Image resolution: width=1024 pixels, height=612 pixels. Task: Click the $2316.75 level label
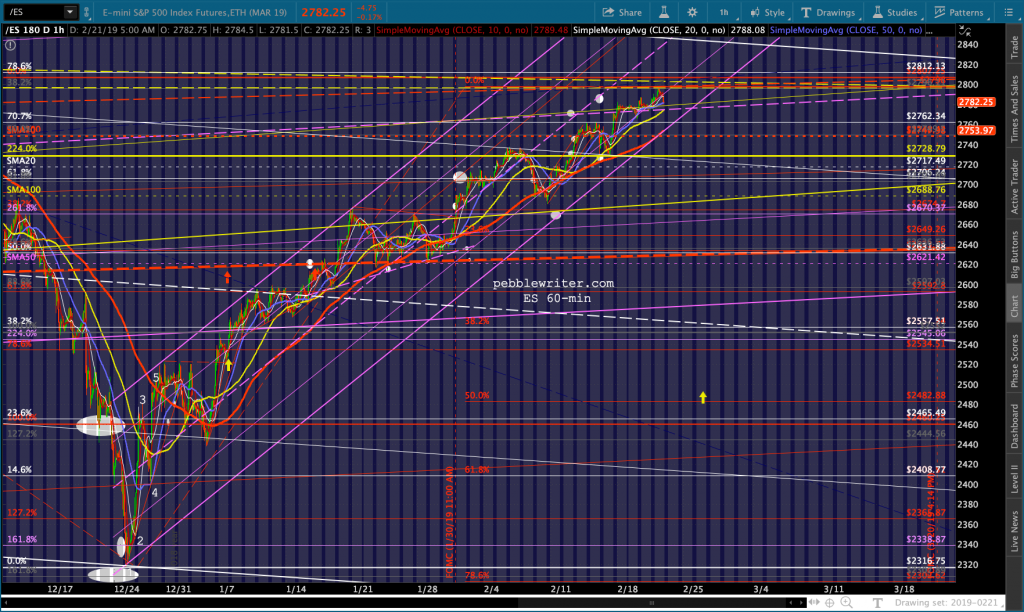[x=926, y=560]
